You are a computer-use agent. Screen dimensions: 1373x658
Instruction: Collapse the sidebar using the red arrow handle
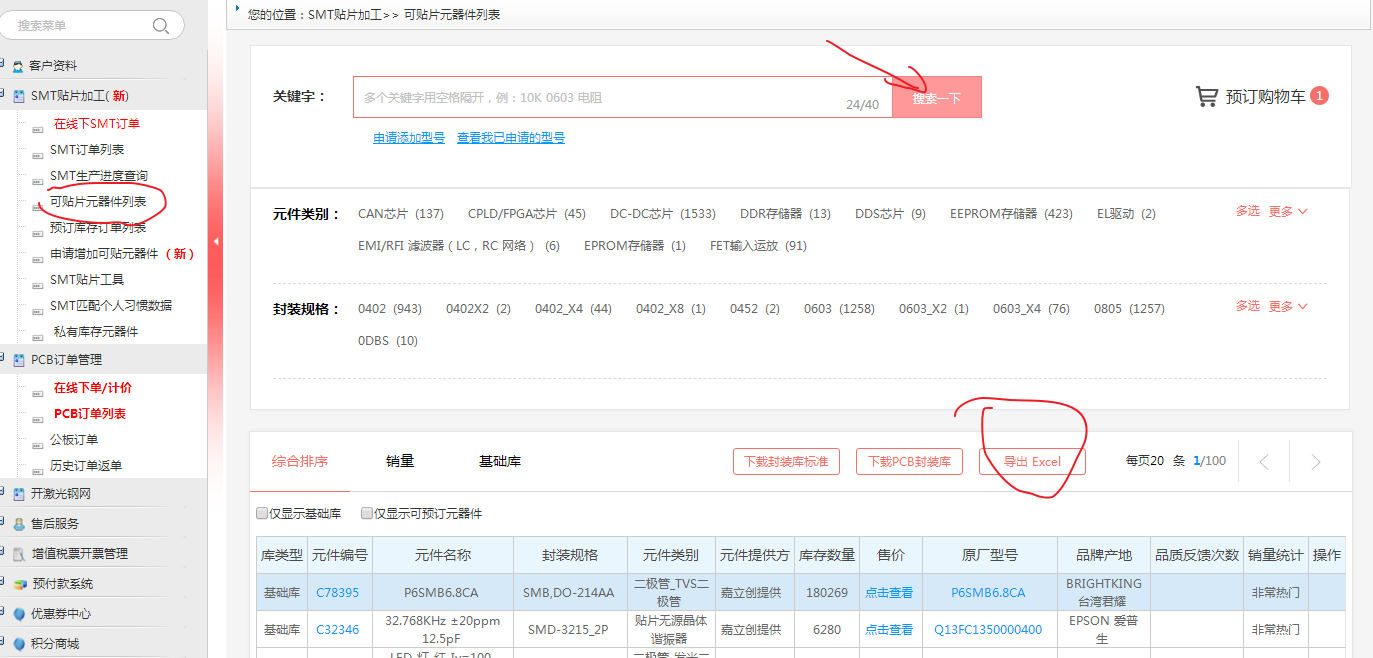(216, 242)
